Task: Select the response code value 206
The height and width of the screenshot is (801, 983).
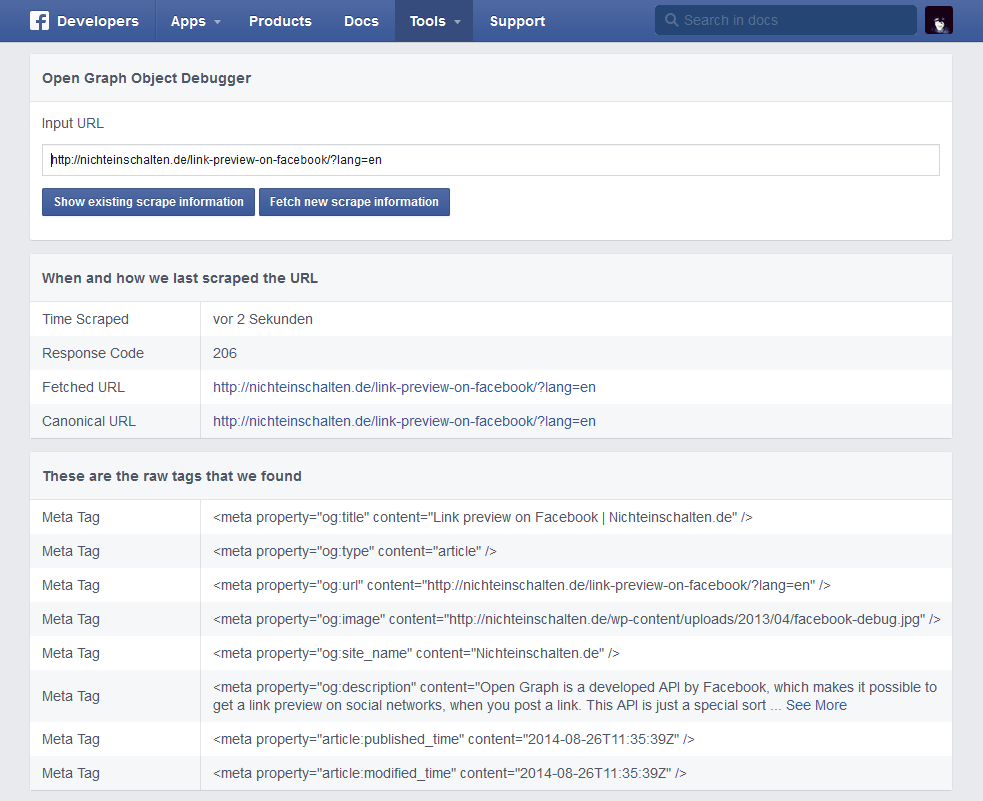Action: click(224, 353)
